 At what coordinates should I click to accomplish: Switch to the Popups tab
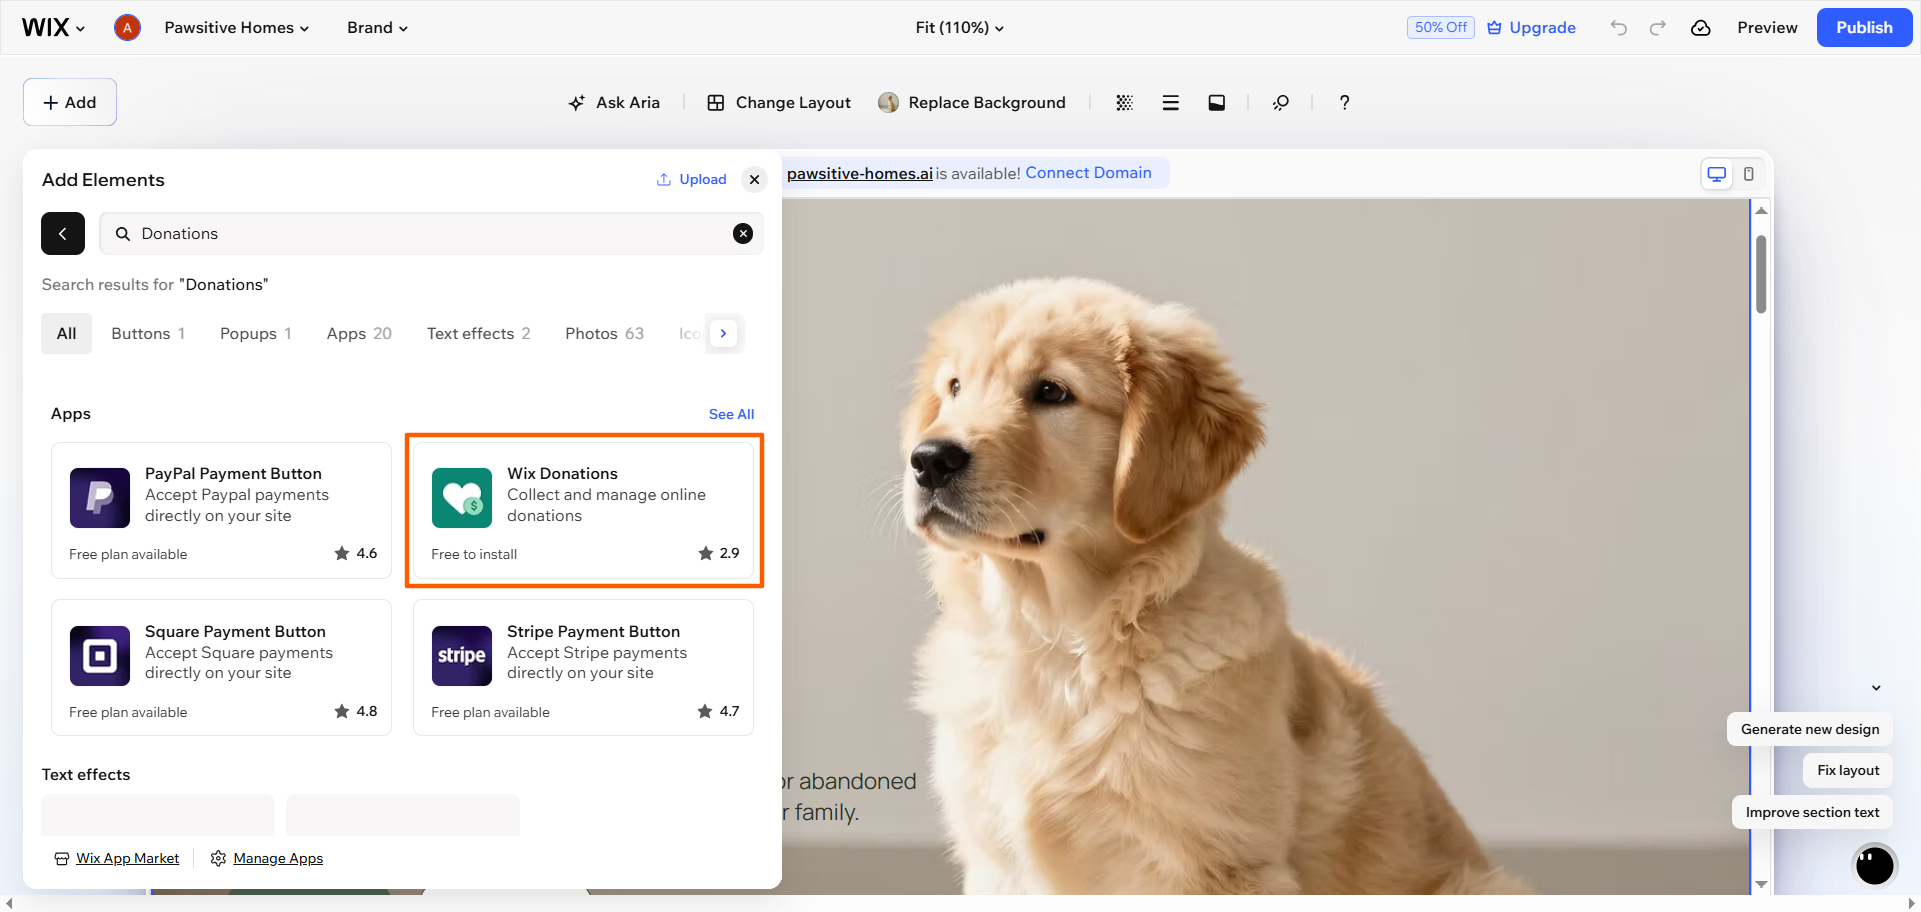point(256,333)
